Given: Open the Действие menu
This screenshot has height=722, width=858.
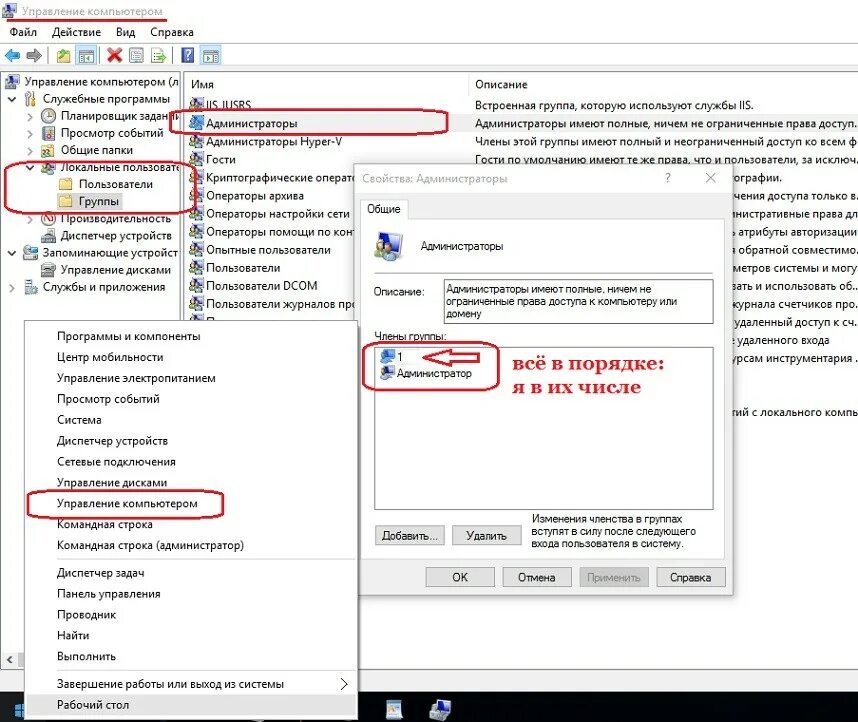Looking at the screenshot, I should [x=76, y=32].
